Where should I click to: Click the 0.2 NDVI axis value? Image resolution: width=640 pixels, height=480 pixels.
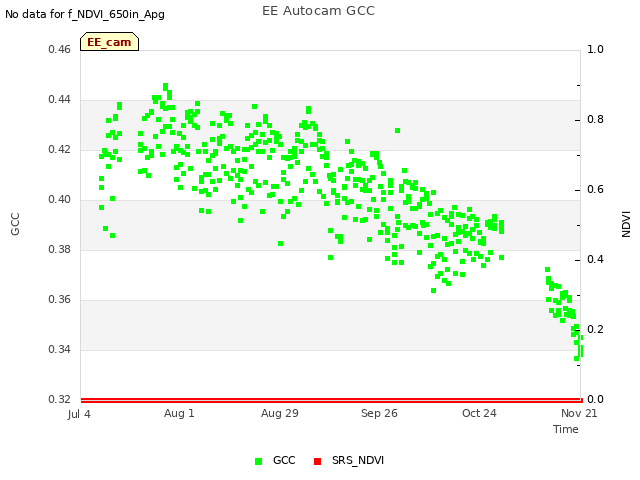click(x=595, y=329)
